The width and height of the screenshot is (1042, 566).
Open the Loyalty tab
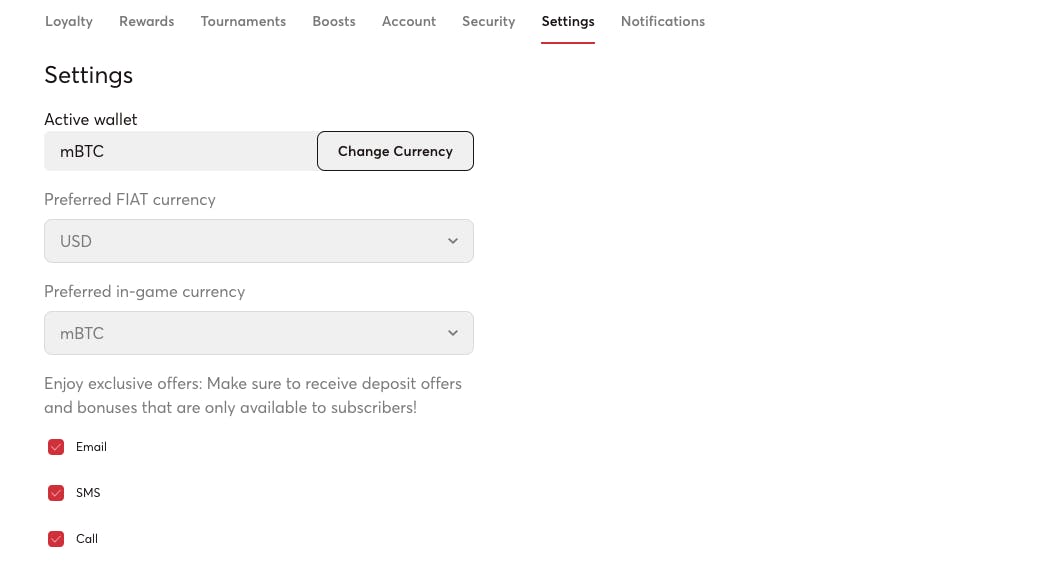coord(69,21)
